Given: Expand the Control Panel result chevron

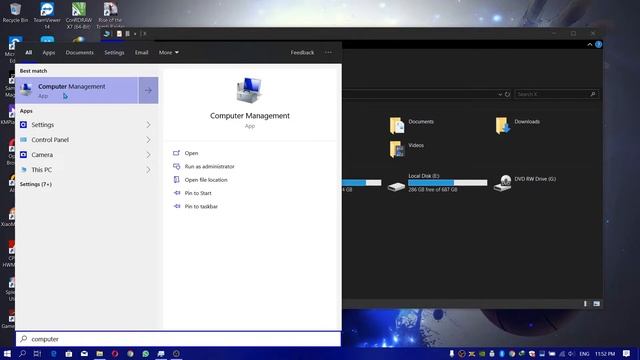Looking at the screenshot, I should pyautogui.click(x=148, y=140).
